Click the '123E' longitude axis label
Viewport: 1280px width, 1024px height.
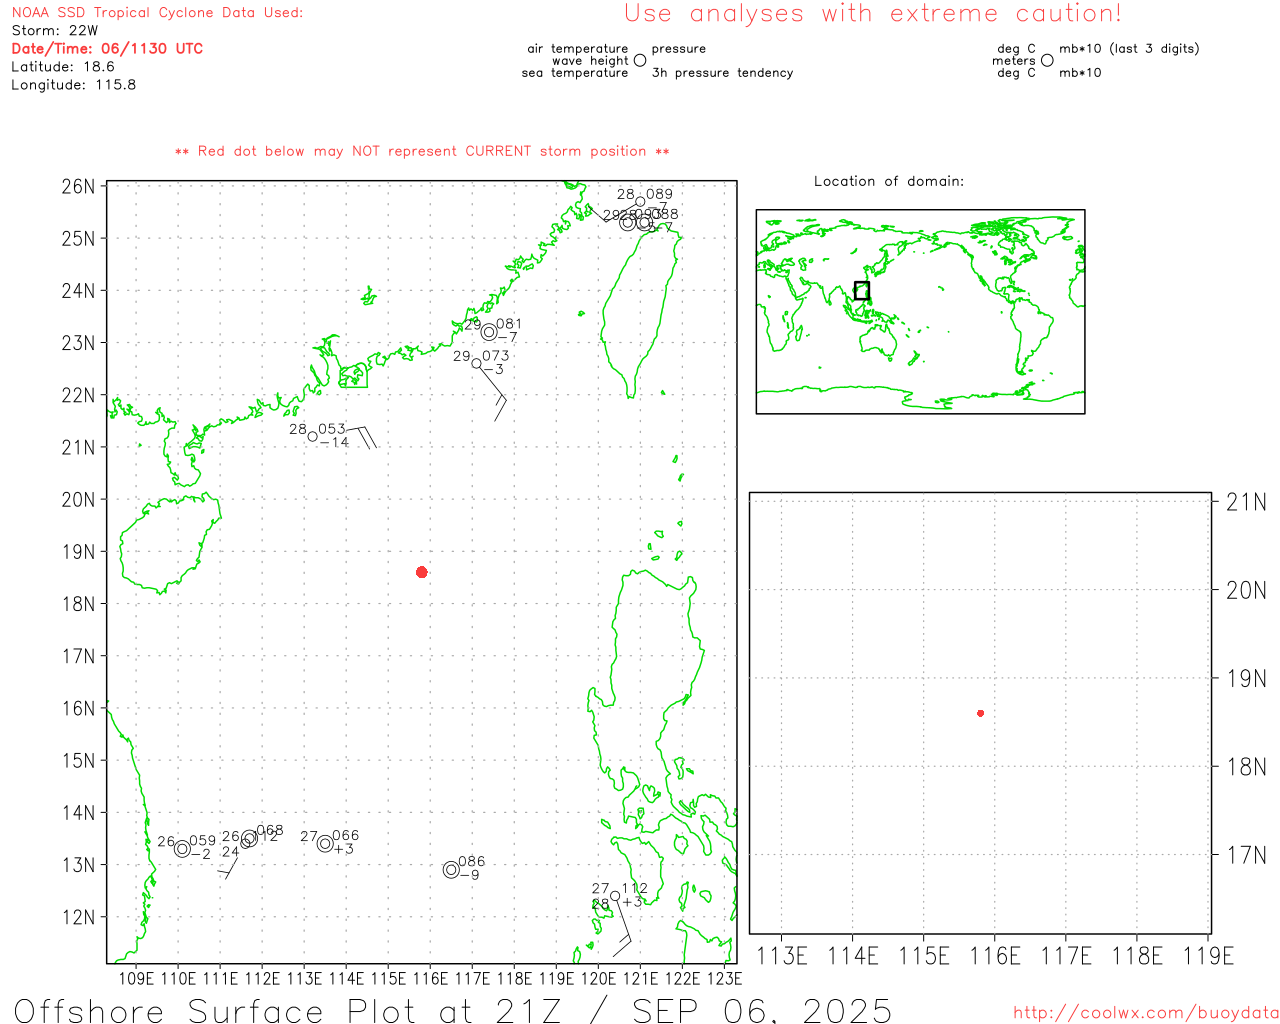[724, 978]
